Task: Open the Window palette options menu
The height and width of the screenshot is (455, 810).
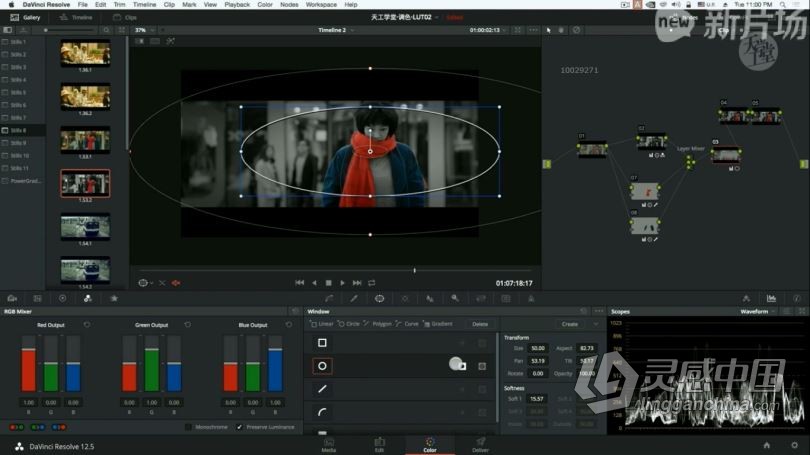Action: coord(599,311)
